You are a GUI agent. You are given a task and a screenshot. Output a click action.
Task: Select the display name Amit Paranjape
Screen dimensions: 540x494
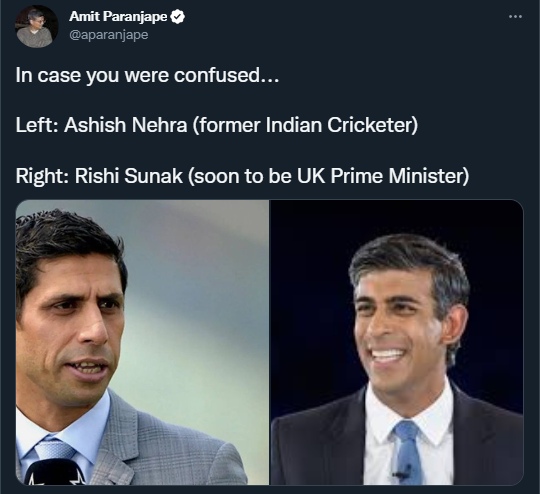118,16
